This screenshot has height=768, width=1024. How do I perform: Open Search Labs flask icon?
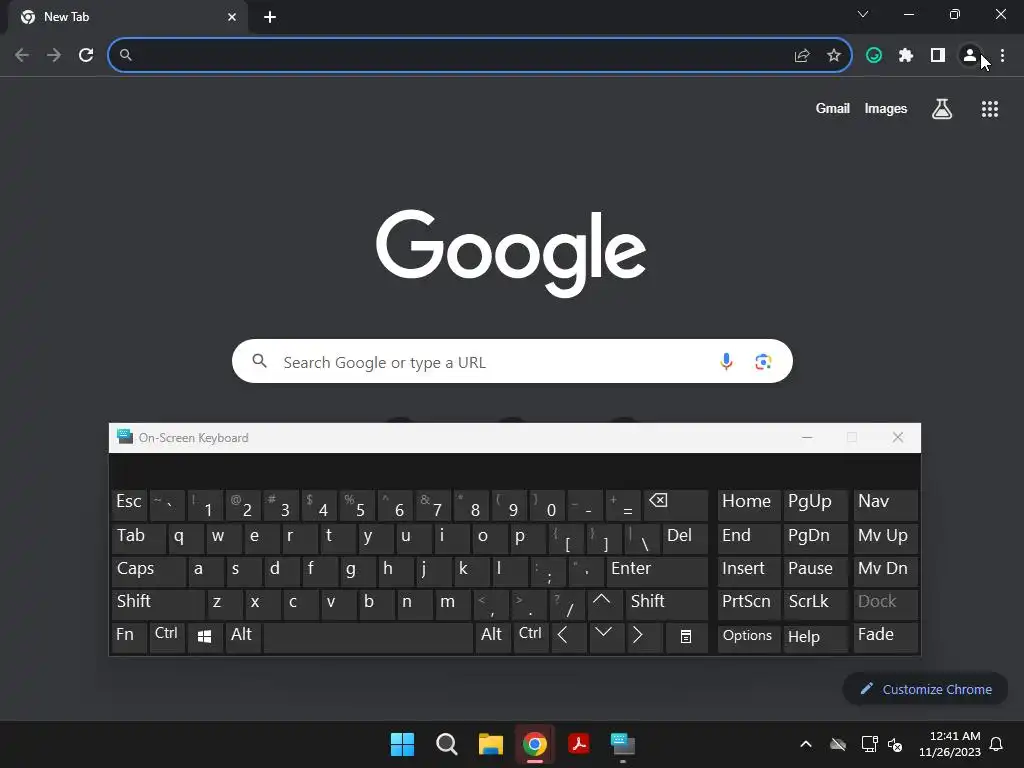click(942, 109)
